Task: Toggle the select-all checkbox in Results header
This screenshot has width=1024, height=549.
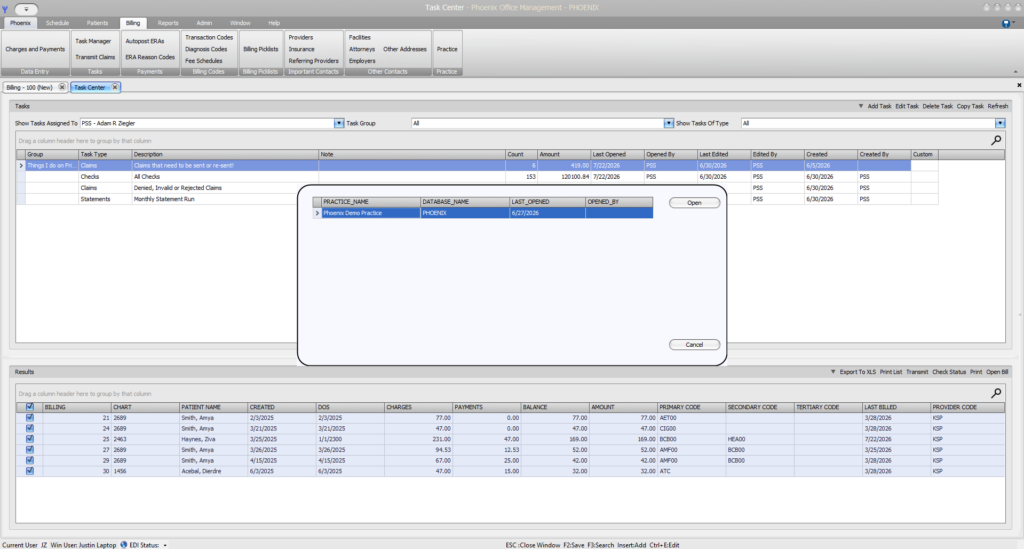Action: click(29, 407)
